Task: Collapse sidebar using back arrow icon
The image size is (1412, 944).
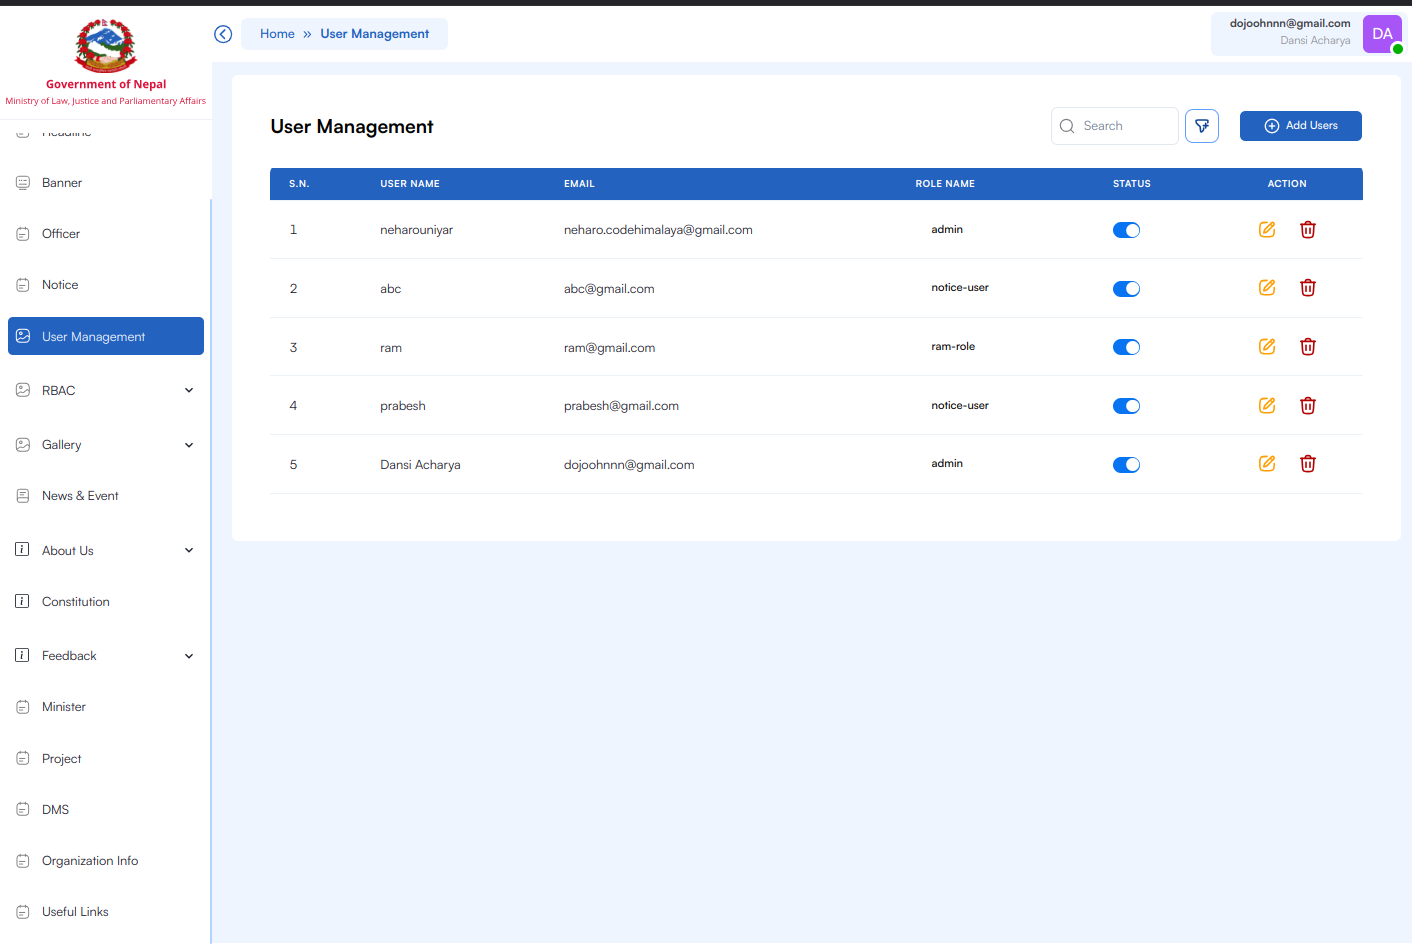Action: (223, 34)
